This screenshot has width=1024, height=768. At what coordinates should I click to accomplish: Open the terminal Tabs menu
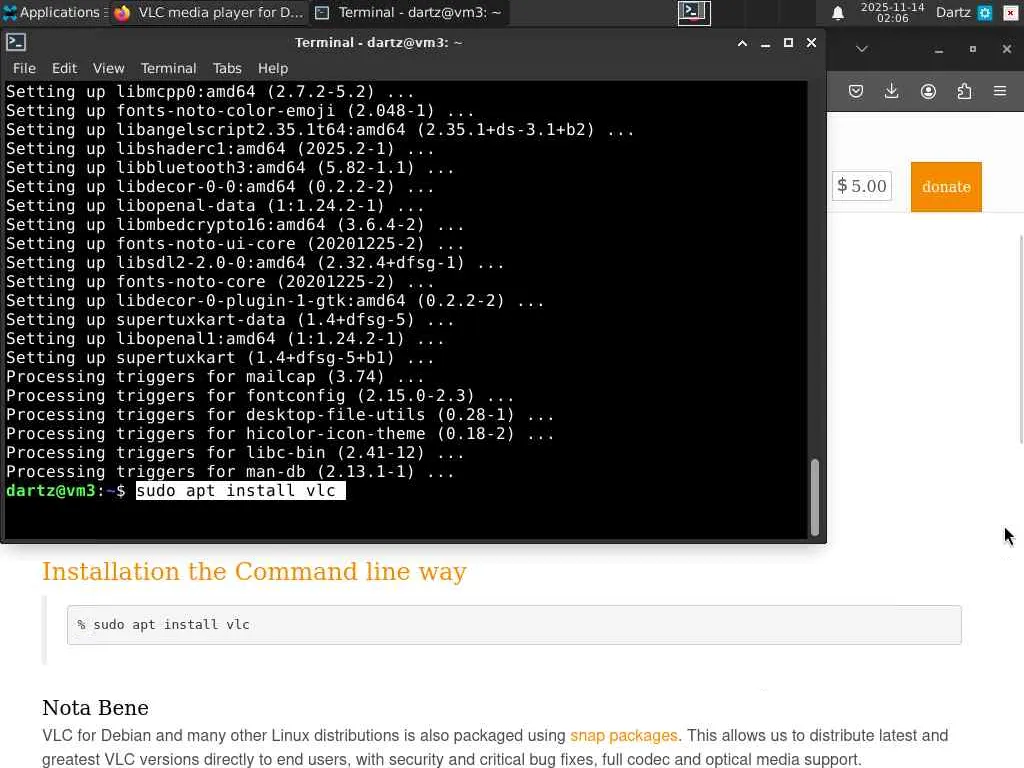pyautogui.click(x=227, y=68)
